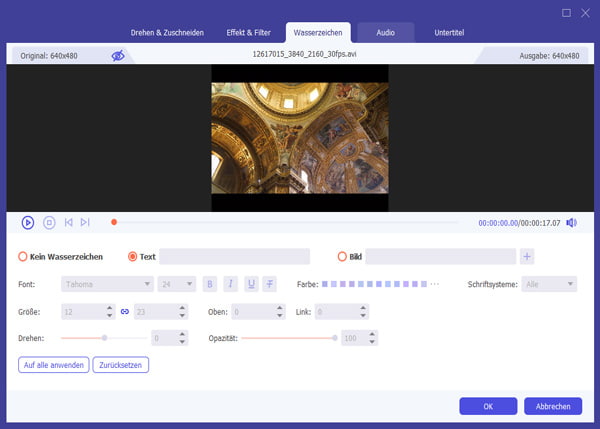Select the Bild watermark radio button
This screenshot has height=429, width=600.
click(x=342, y=257)
